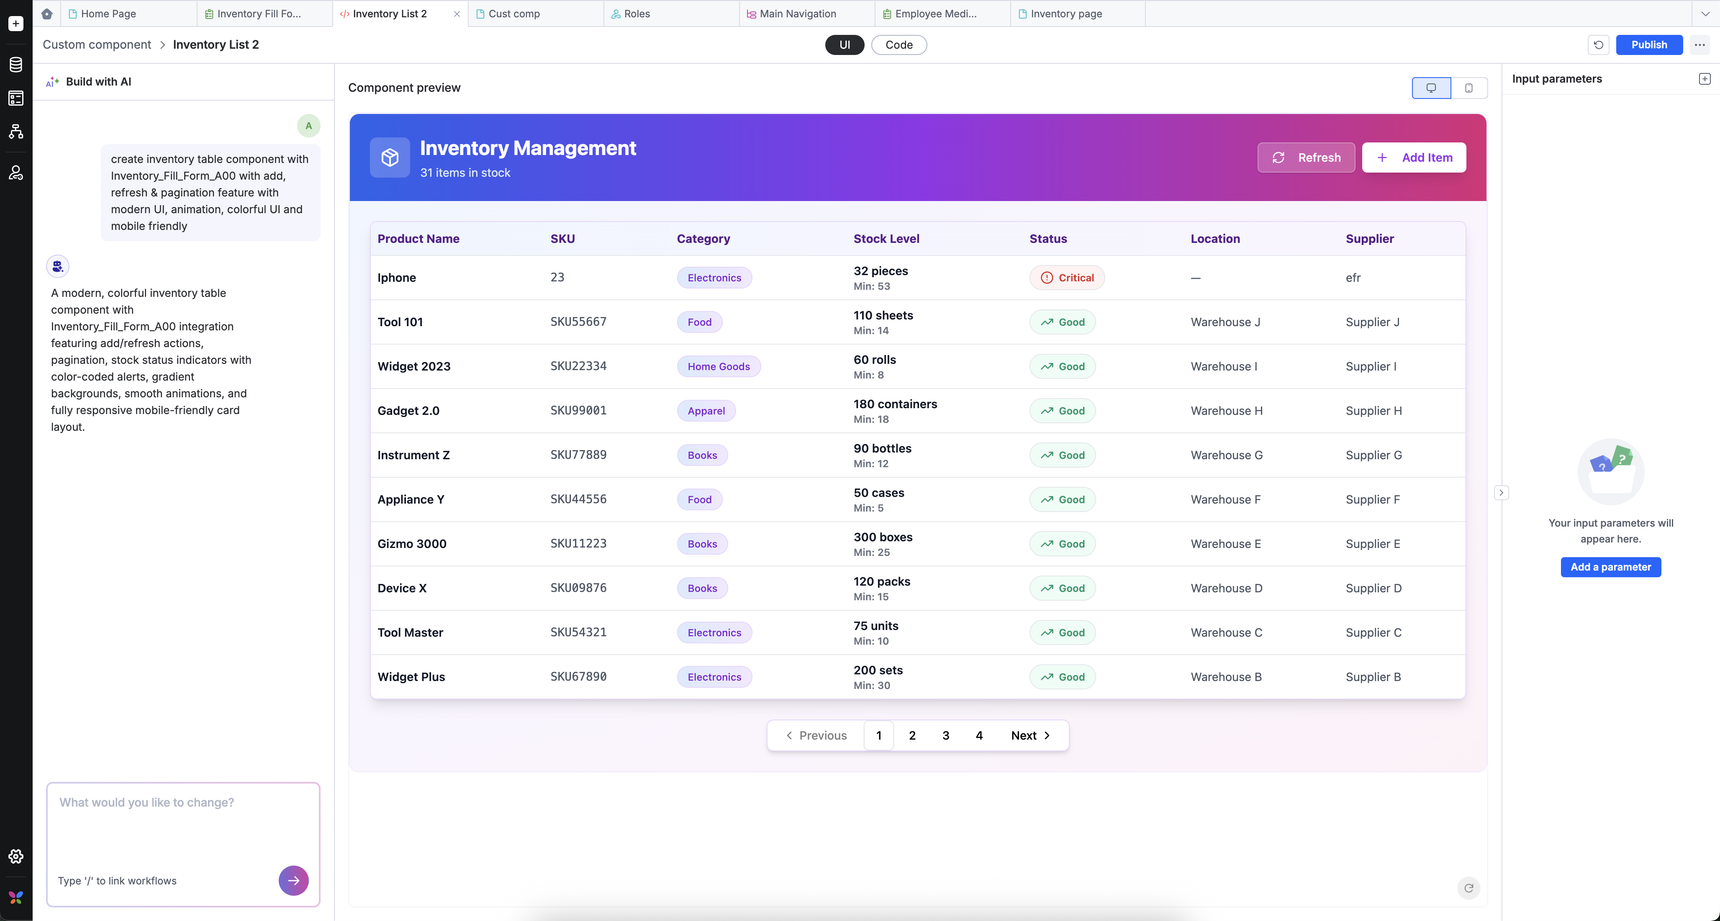Click the reload icon at preview bottom-right

click(x=1468, y=888)
